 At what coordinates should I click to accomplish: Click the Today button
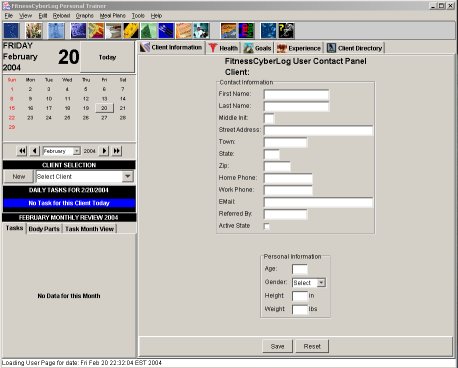[x=107, y=57]
